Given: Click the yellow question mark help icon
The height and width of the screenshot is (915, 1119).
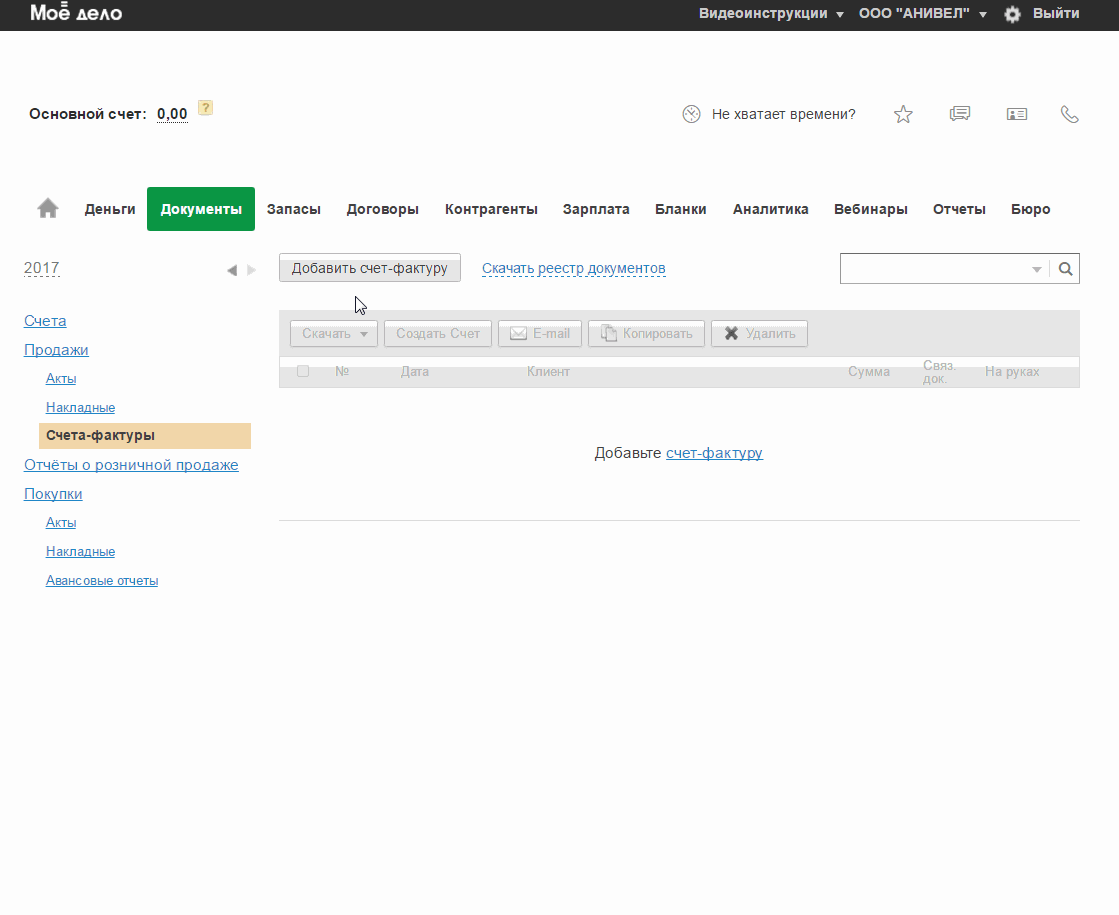Looking at the screenshot, I should (x=205, y=108).
